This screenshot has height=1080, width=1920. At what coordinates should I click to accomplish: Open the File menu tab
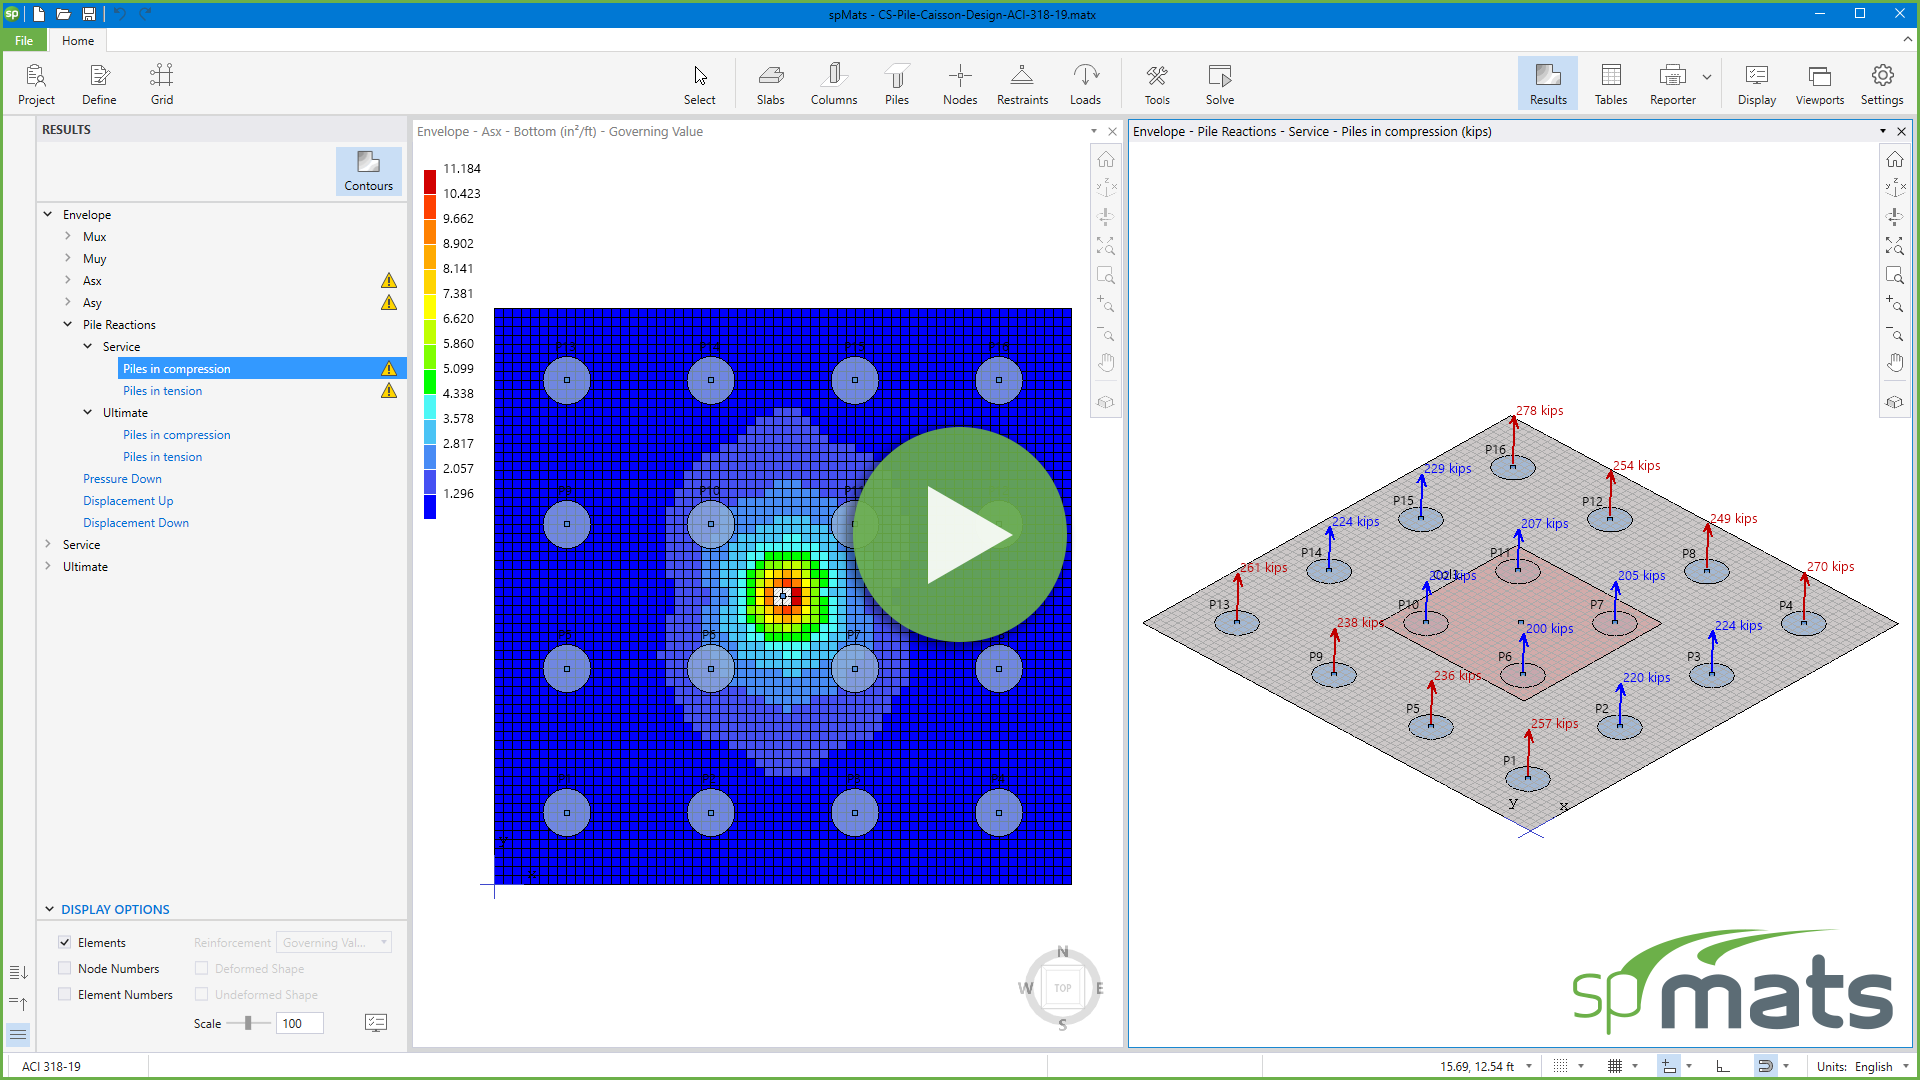point(24,41)
